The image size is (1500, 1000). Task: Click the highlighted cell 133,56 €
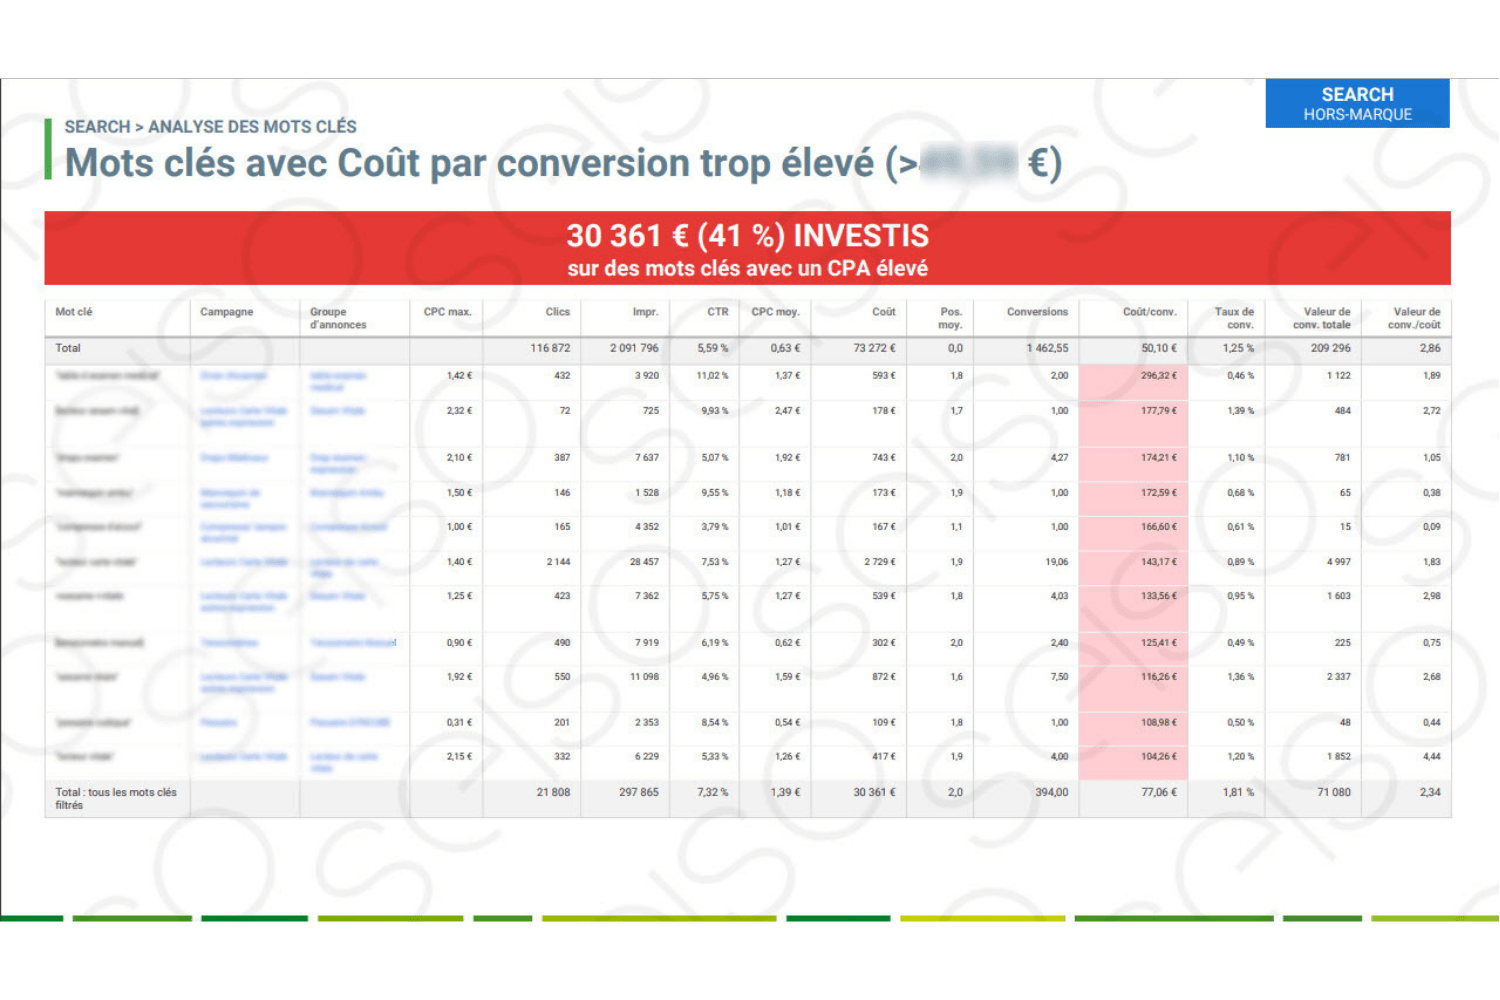click(1134, 608)
